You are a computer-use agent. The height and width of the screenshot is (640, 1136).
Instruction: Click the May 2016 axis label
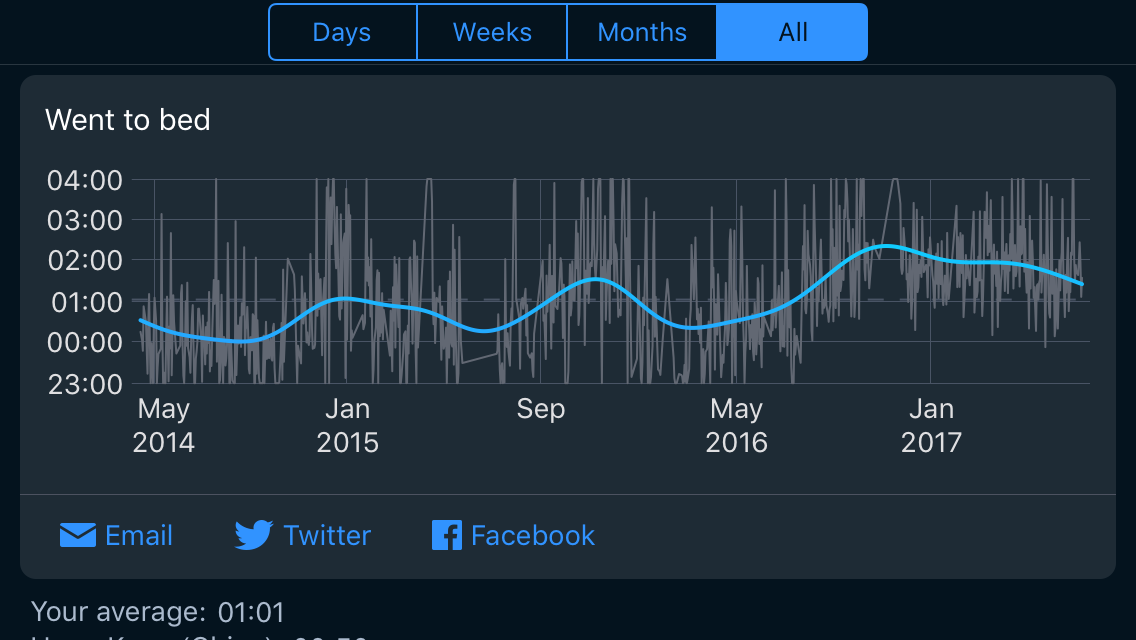click(737, 425)
